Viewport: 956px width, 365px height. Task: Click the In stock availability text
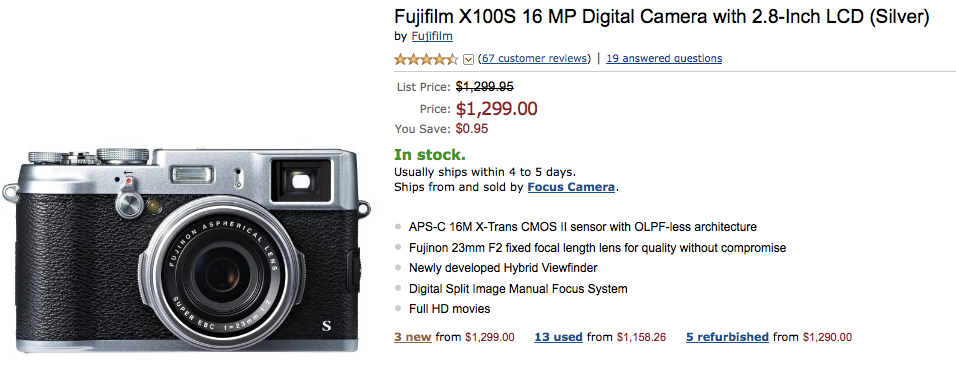(x=429, y=155)
